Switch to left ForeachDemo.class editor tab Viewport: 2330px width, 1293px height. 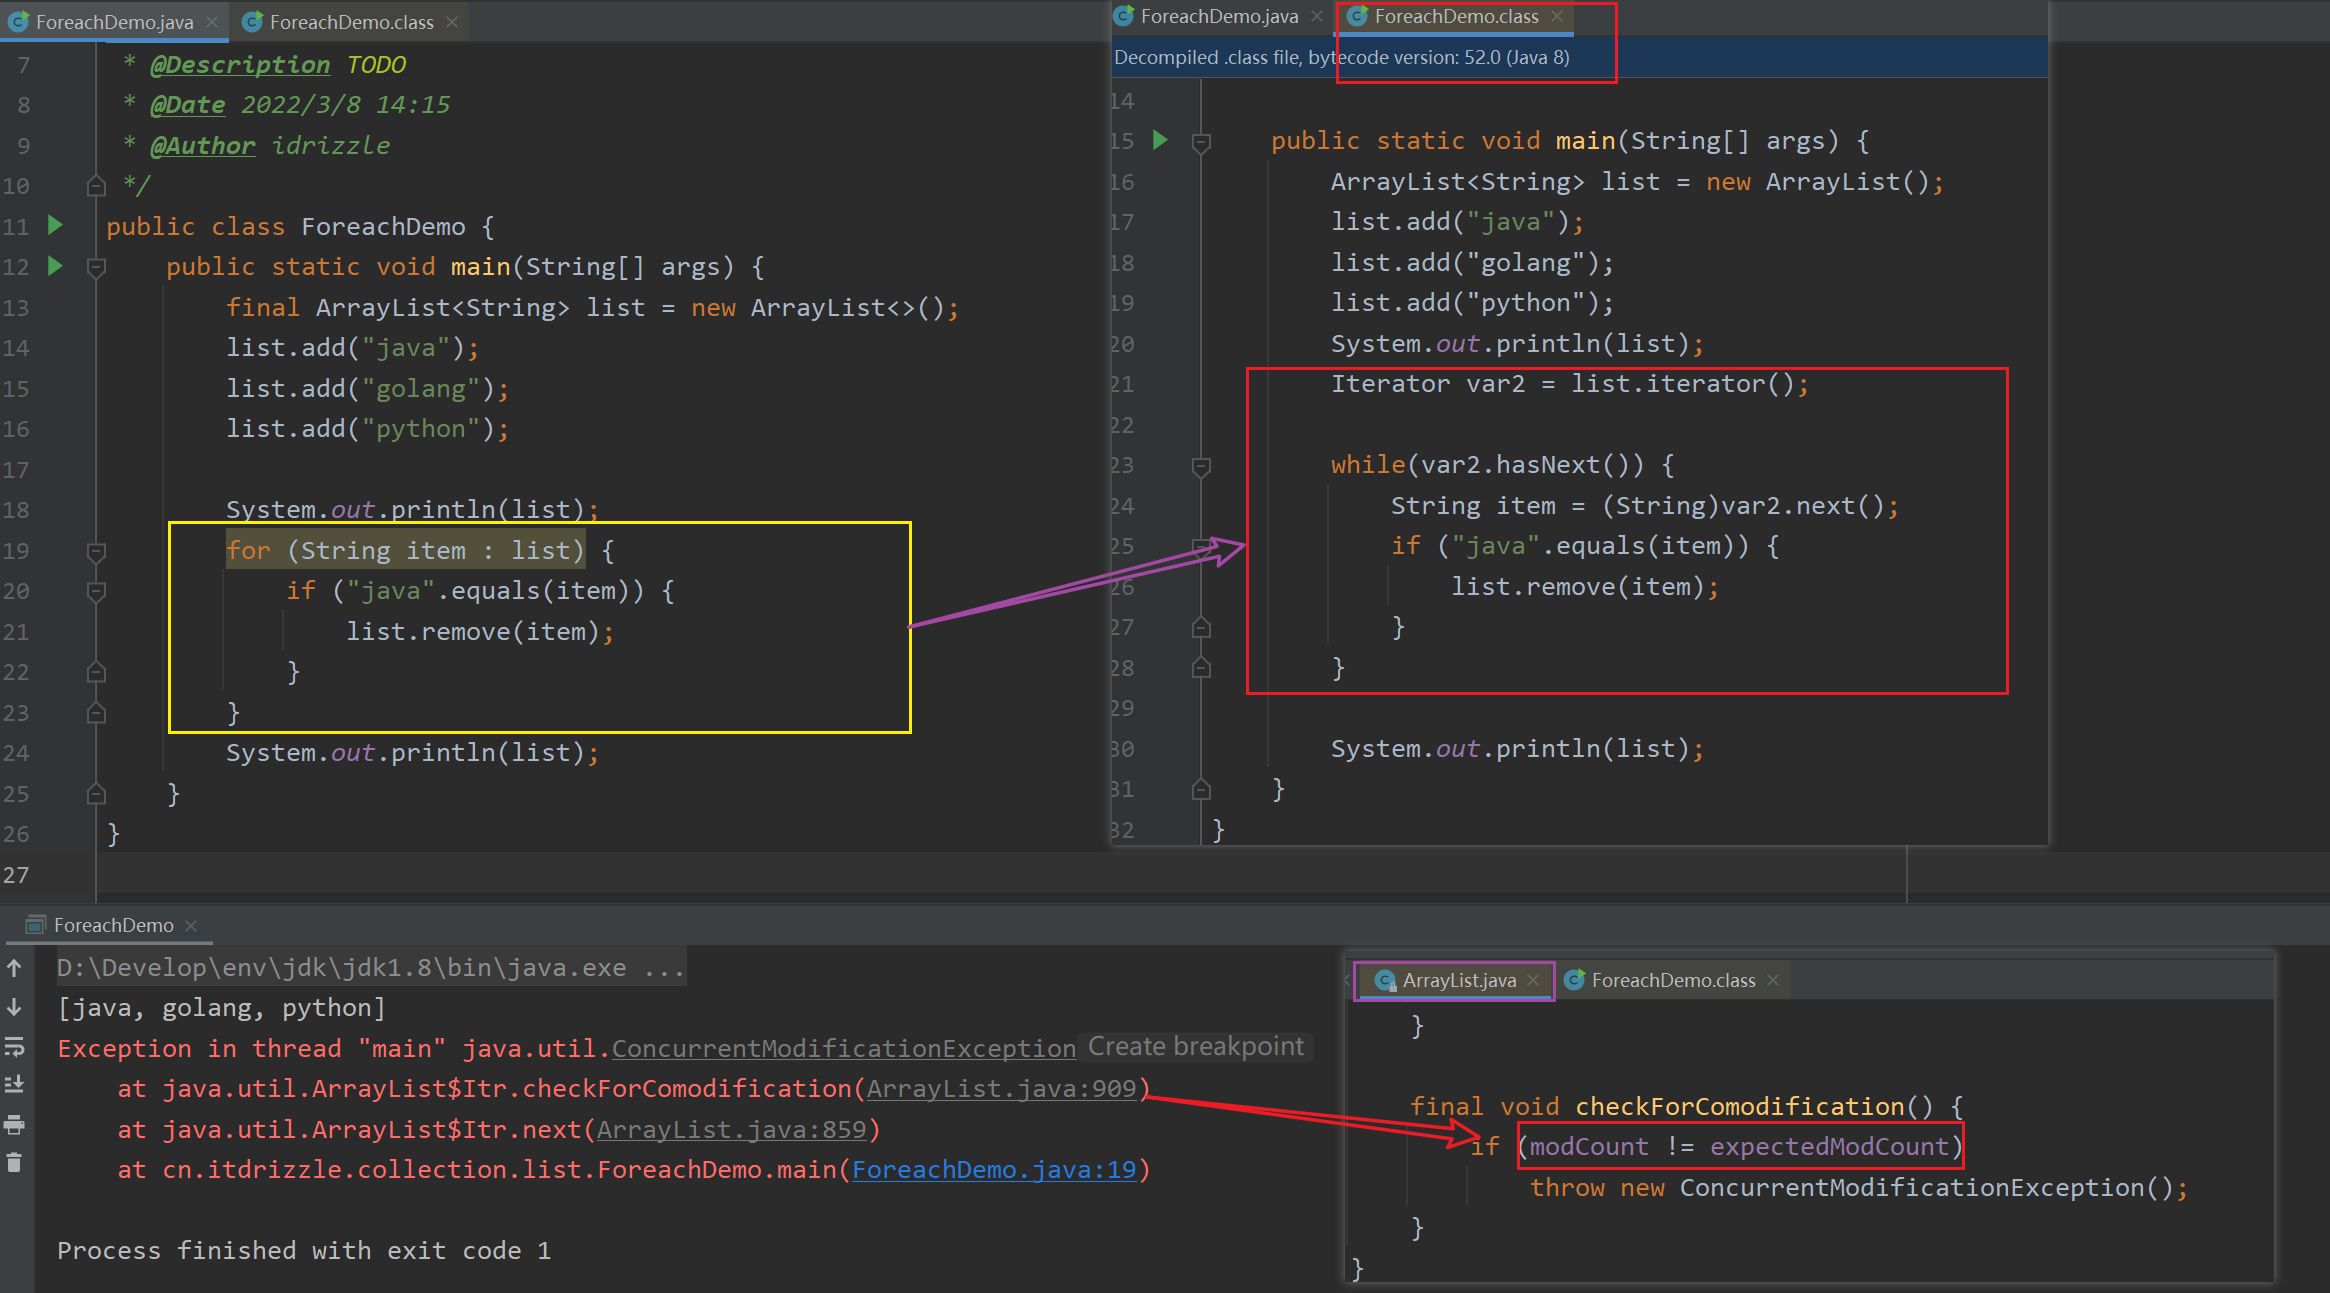[351, 22]
